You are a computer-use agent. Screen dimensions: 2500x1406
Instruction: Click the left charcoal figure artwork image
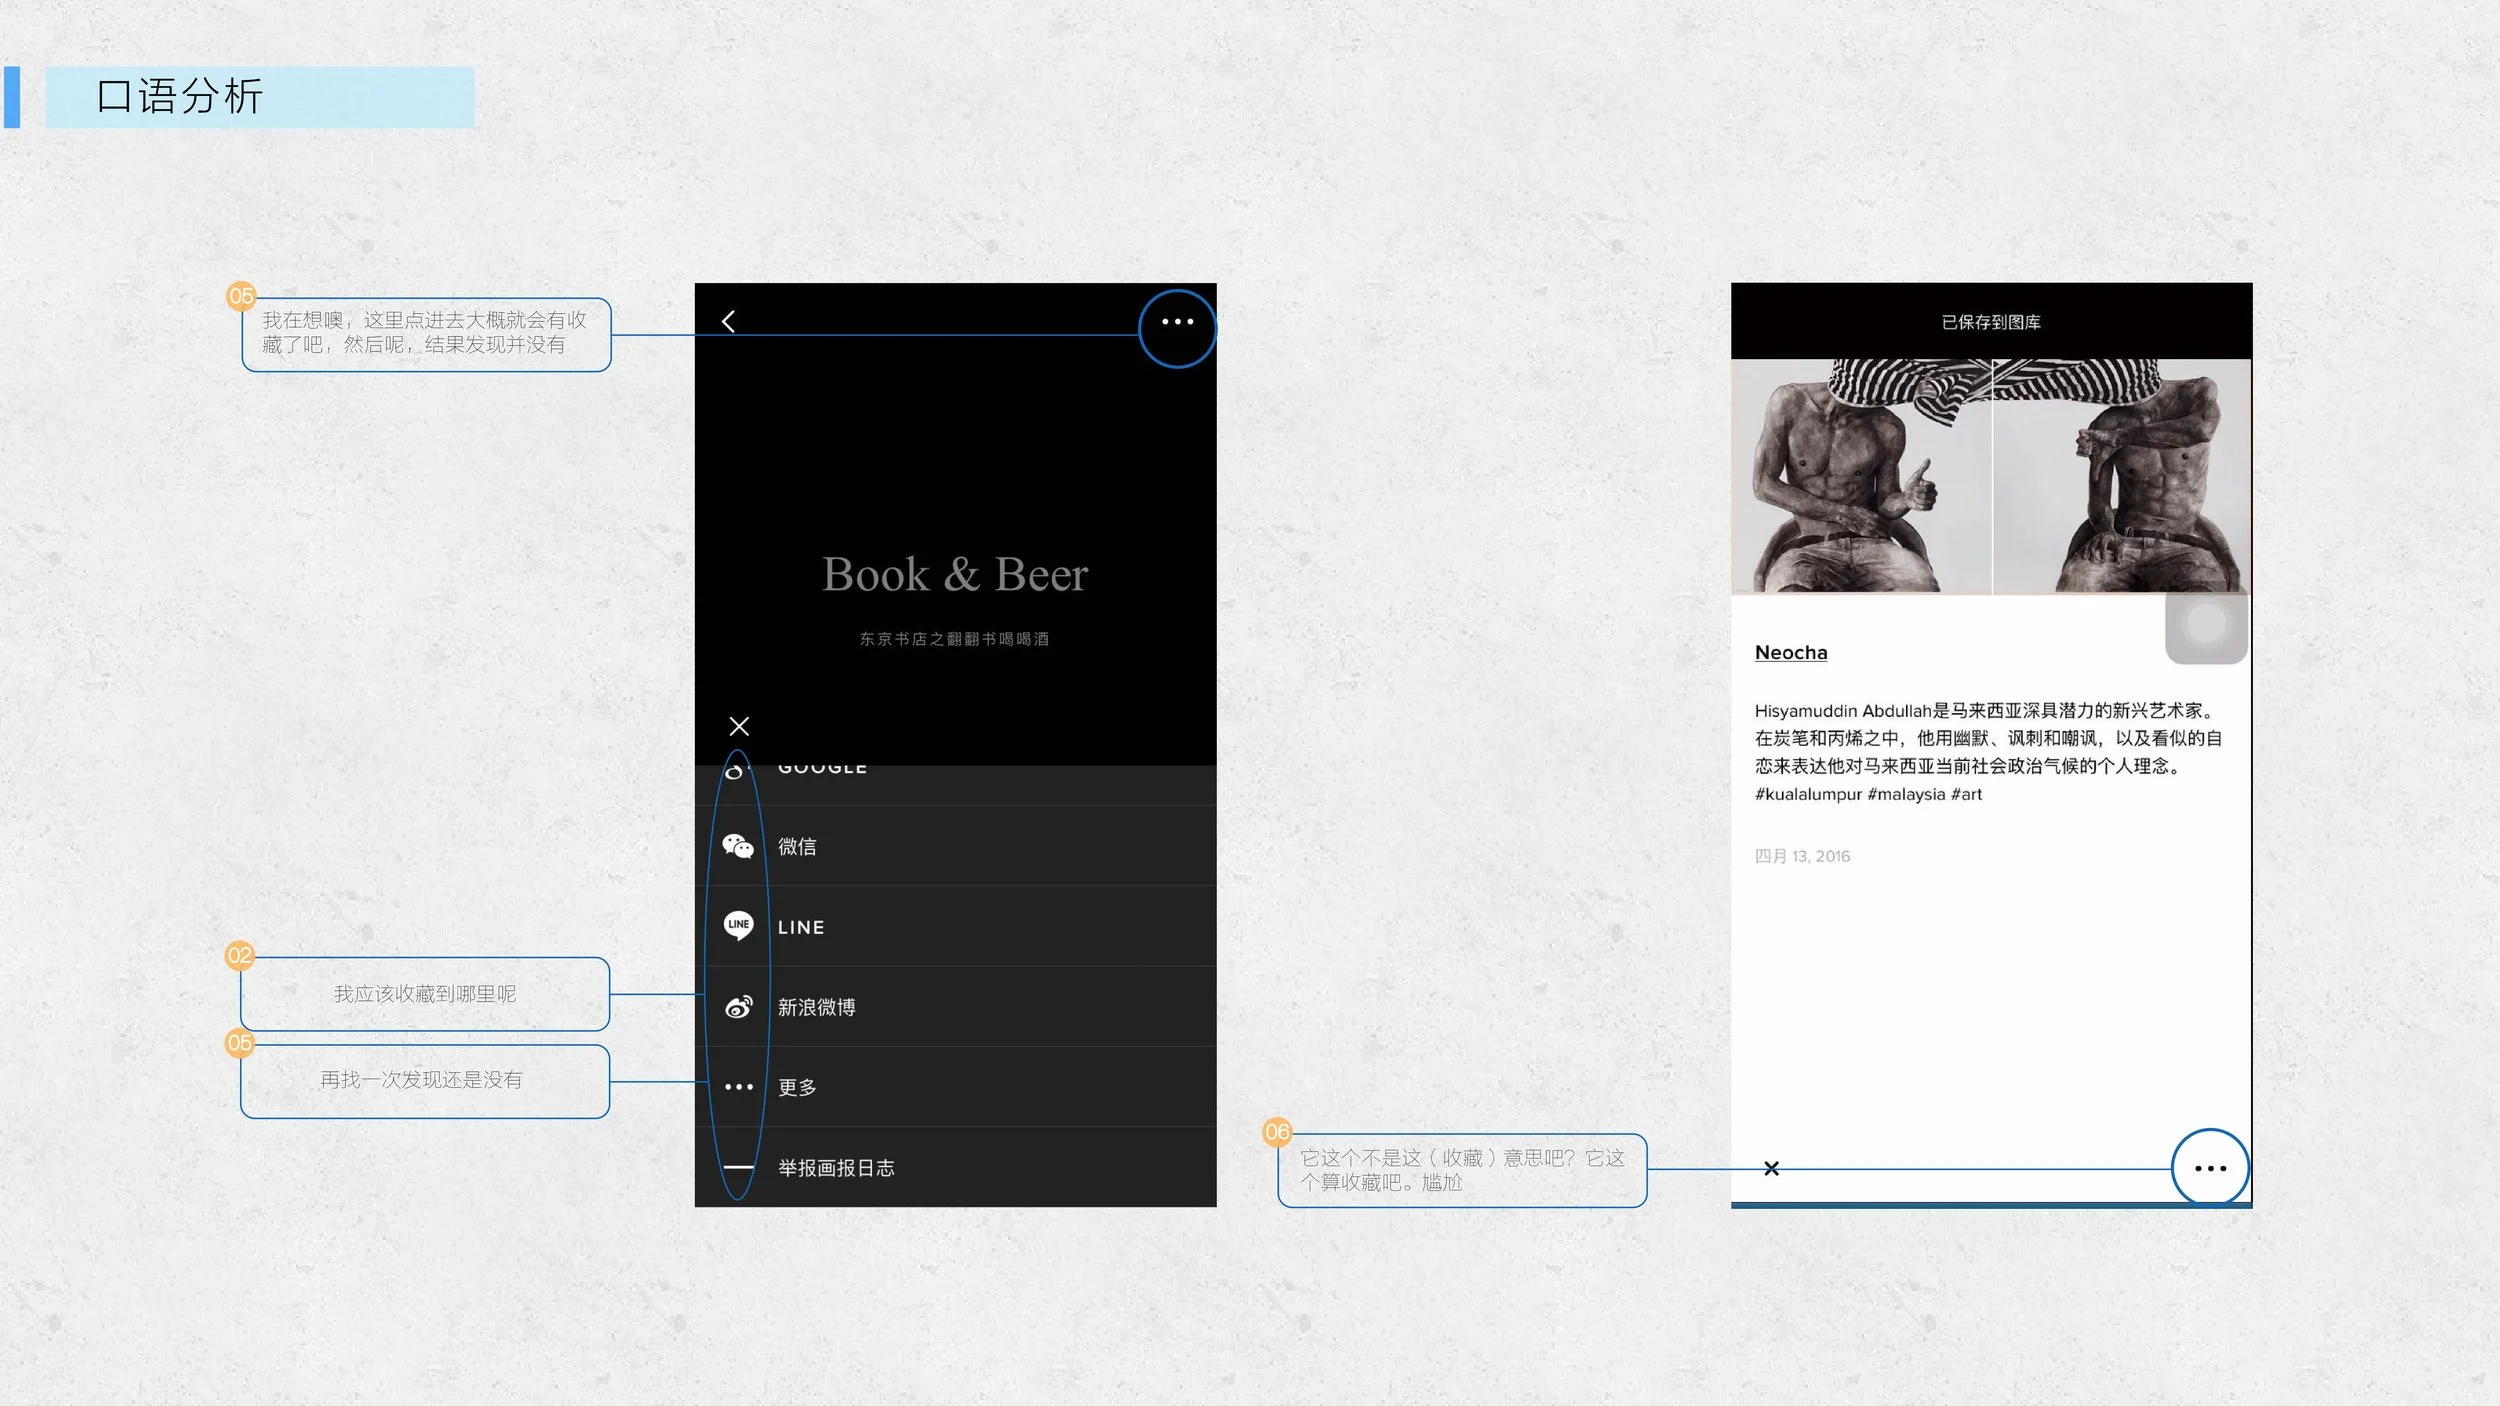(x=1860, y=478)
